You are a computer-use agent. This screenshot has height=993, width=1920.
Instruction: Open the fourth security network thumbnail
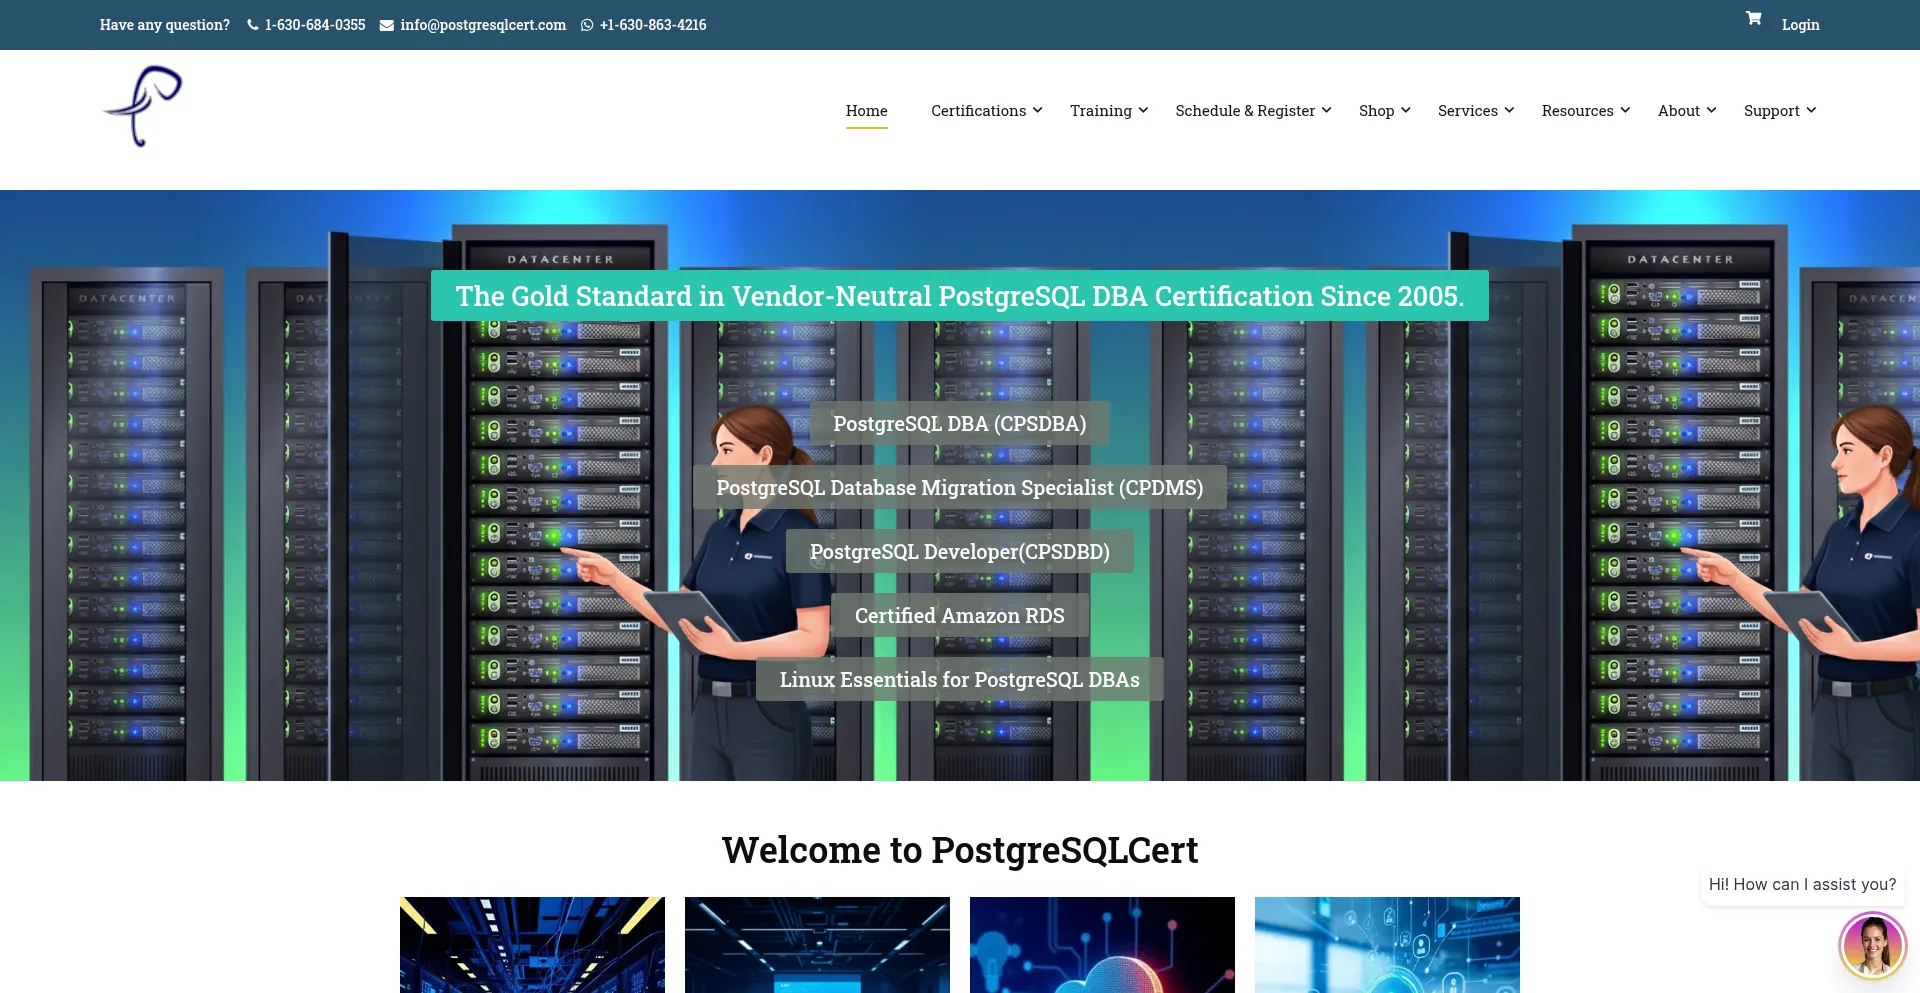point(1387,945)
